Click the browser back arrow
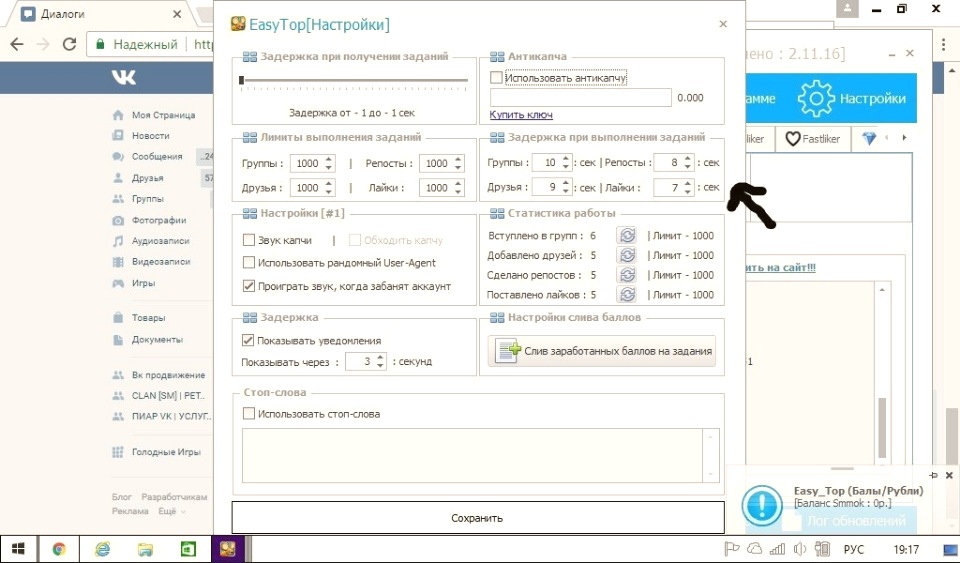The width and height of the screenshot is (960, 563). tap(17, 44)
